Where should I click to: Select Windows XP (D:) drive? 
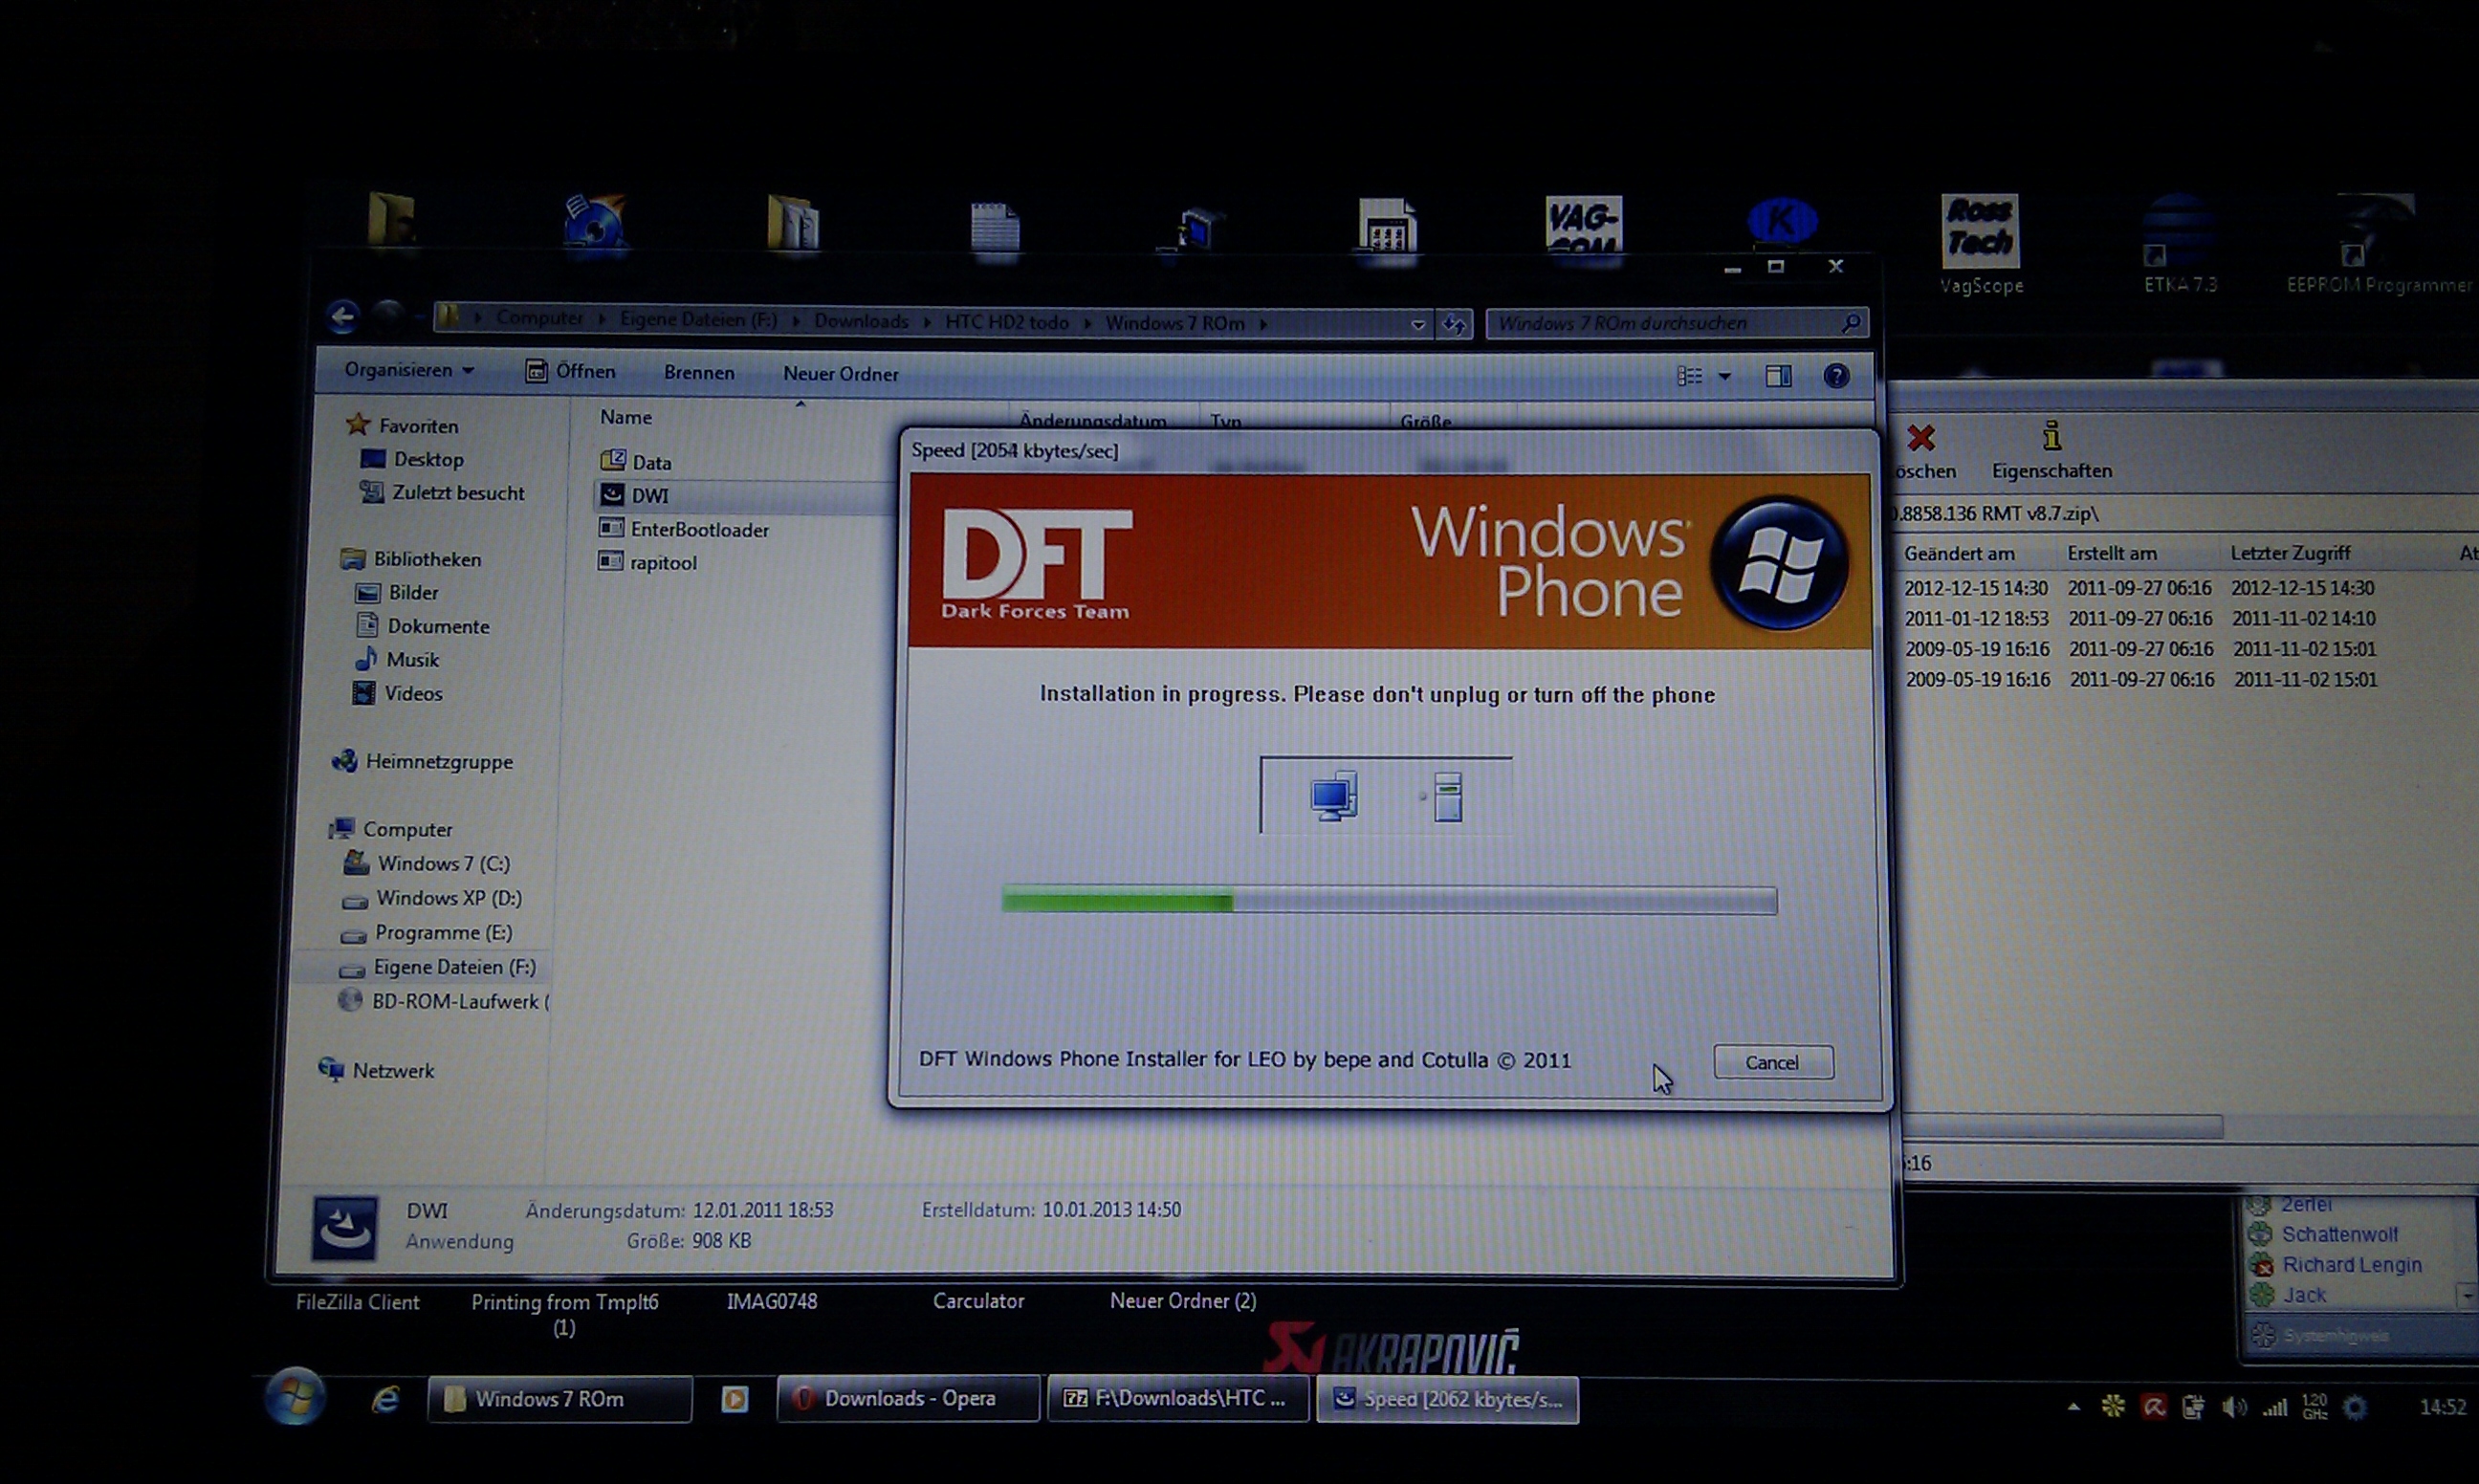[448, 898]
